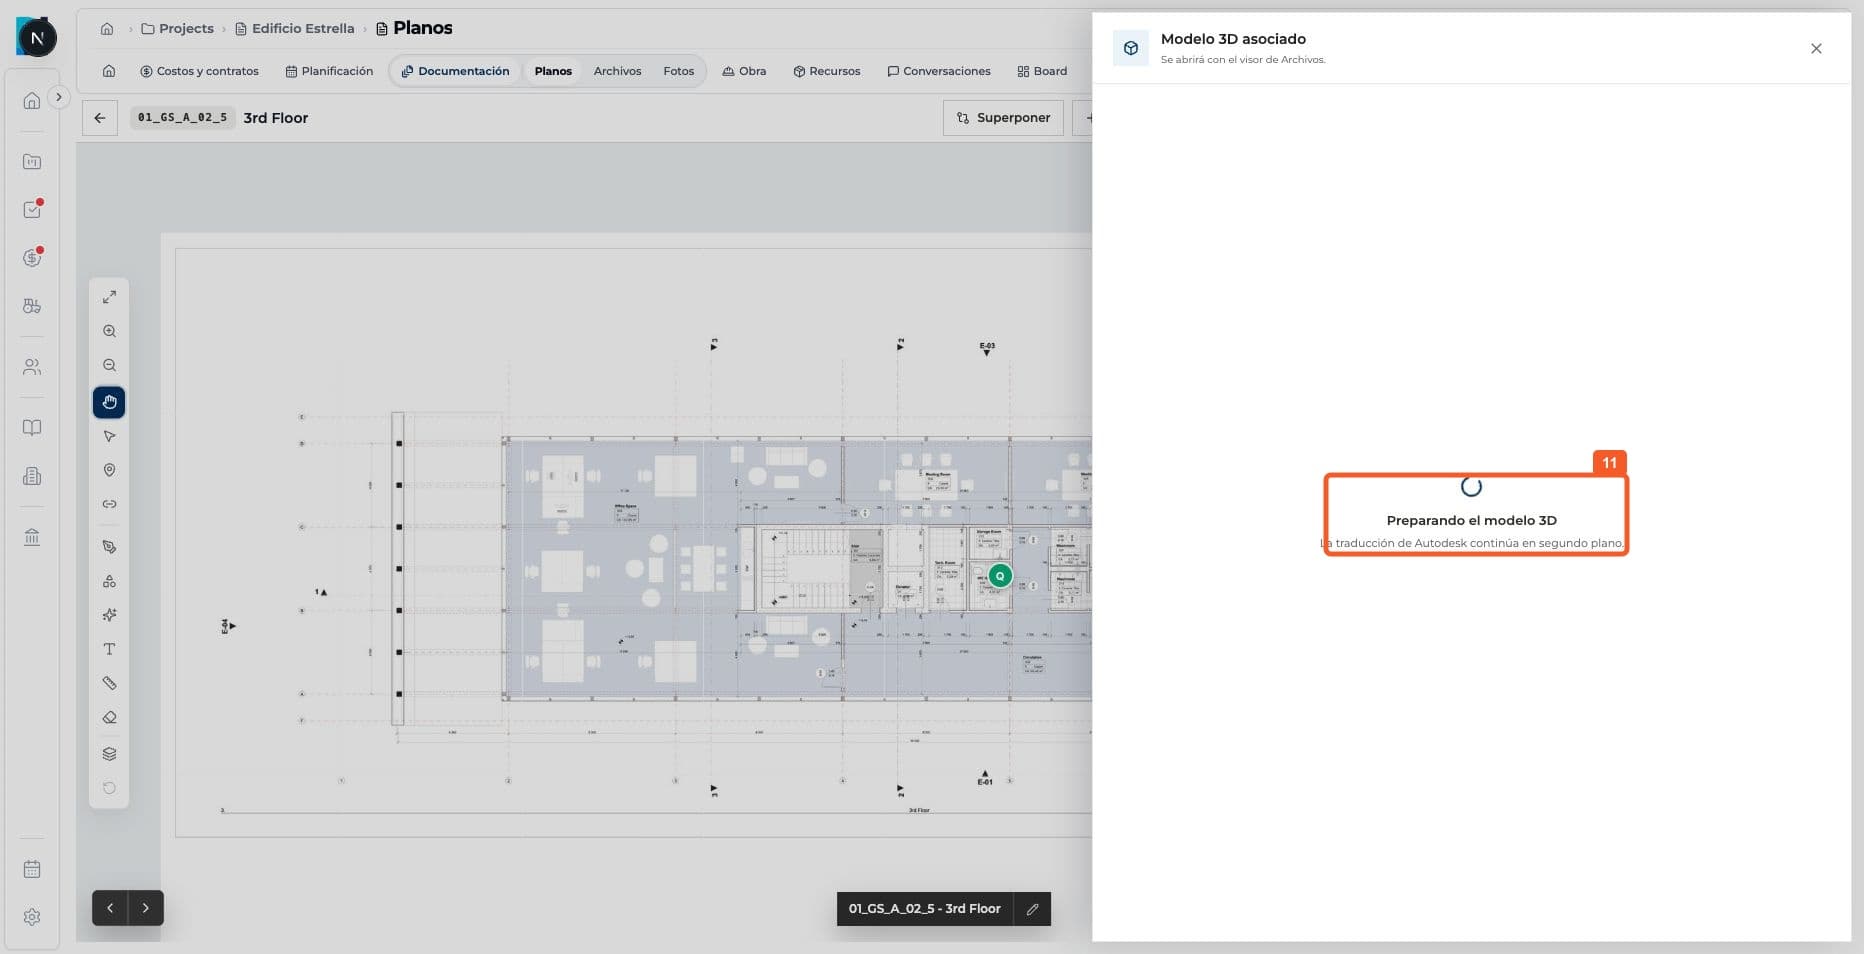Open the Planificación section
The height and width of the screenshot is (954, 1864).
(x=329, y=71)
